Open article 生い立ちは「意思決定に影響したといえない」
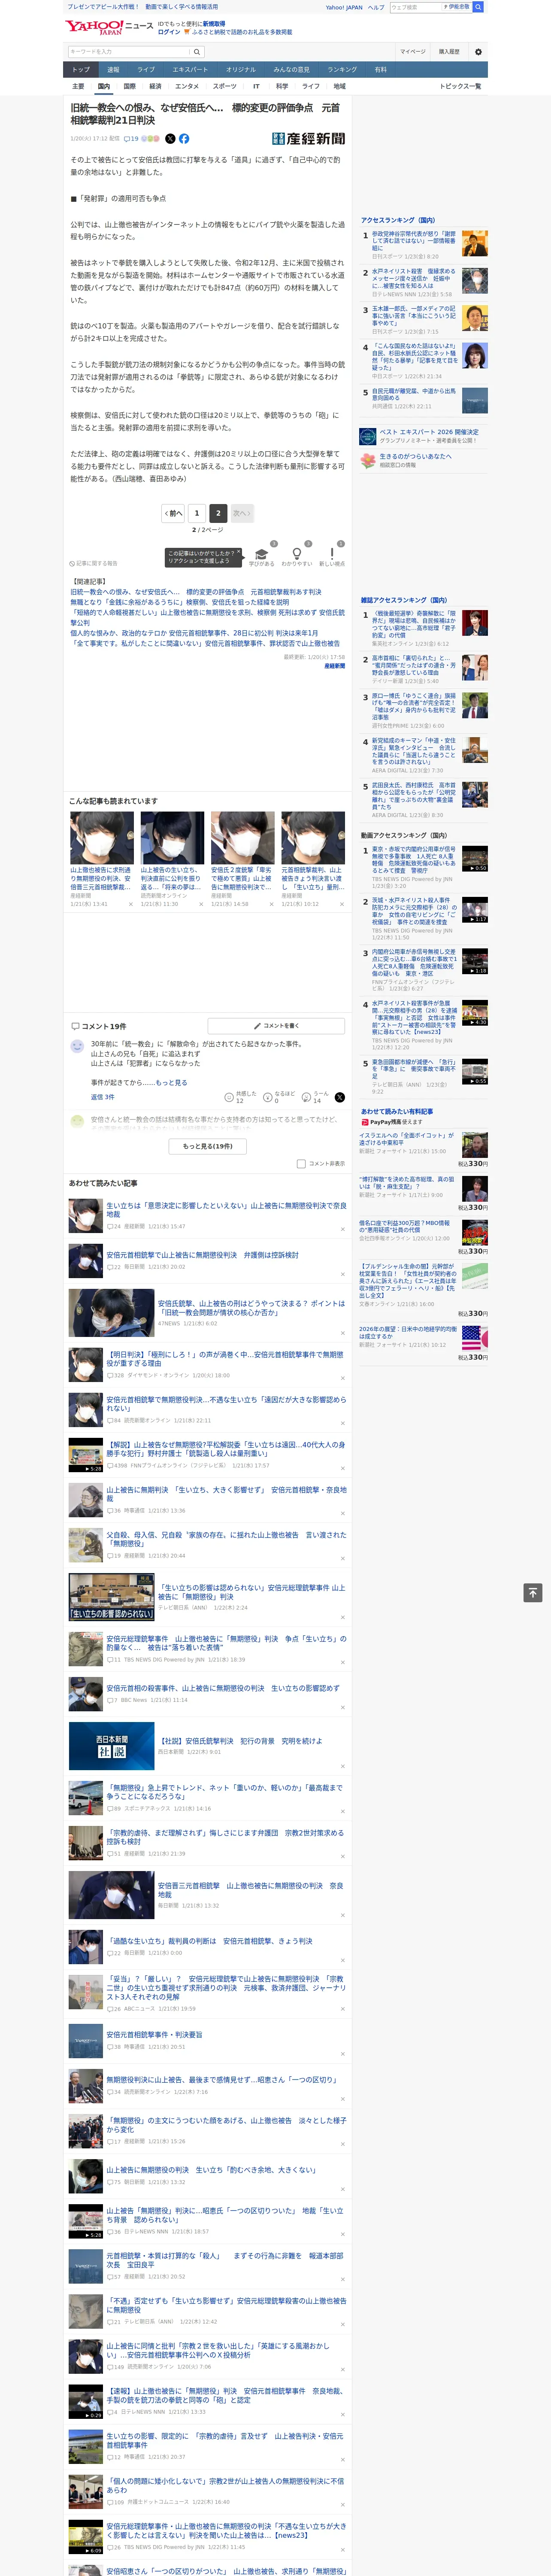 [226, 1210]
